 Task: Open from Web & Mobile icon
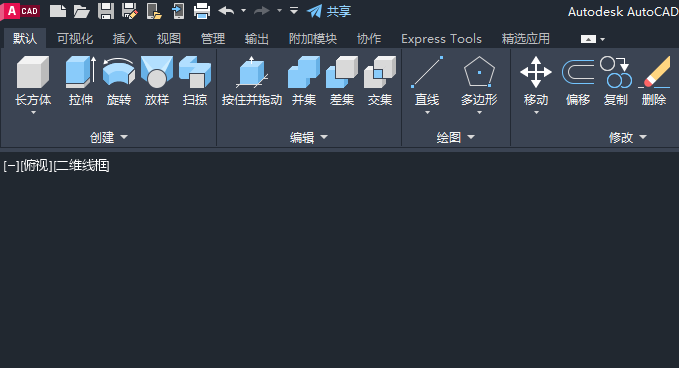(154, 11)
